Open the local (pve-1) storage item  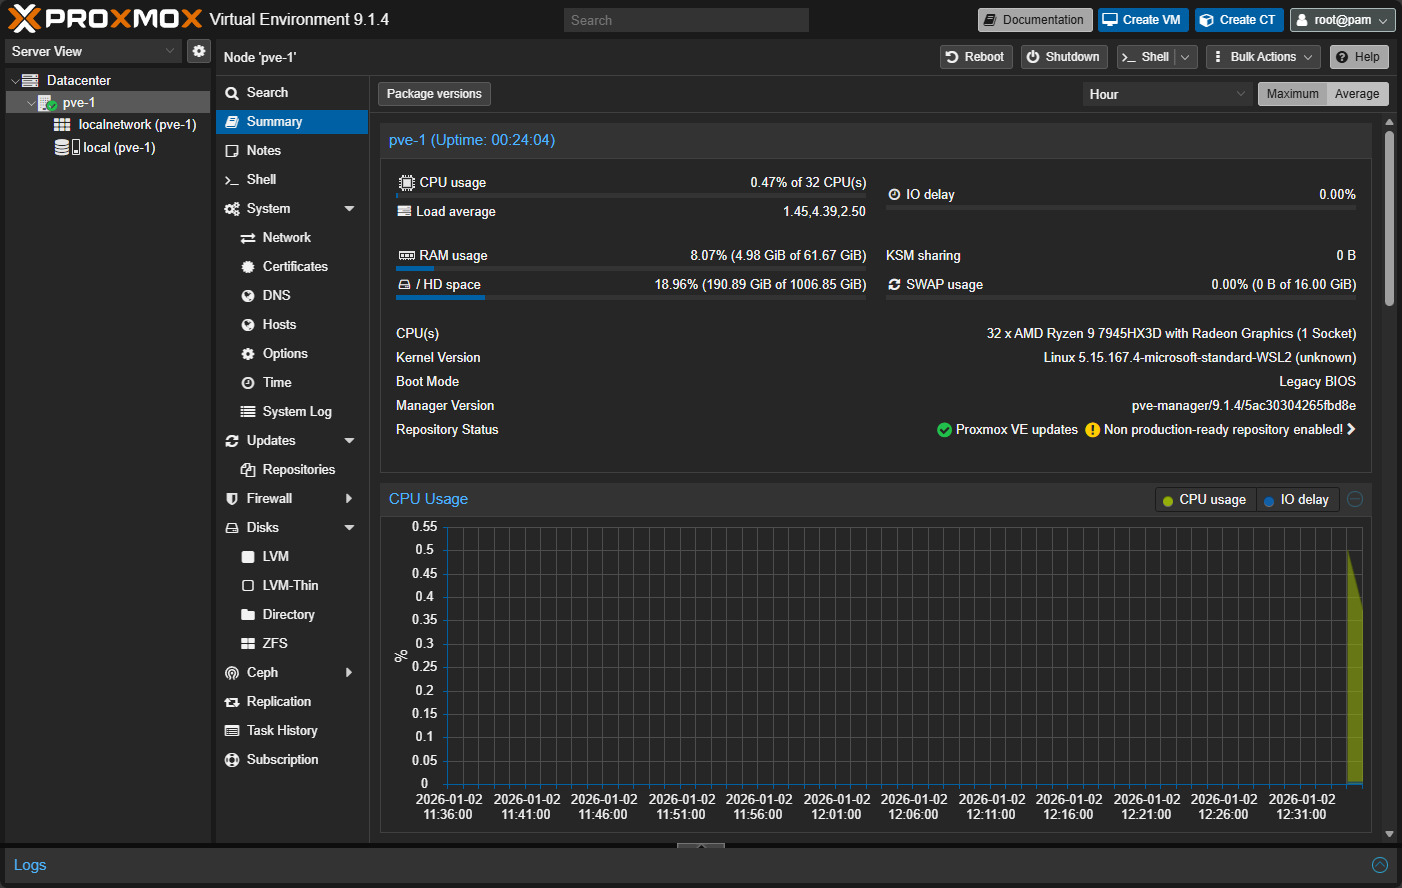pyautogui.click(x=118, y=147)
